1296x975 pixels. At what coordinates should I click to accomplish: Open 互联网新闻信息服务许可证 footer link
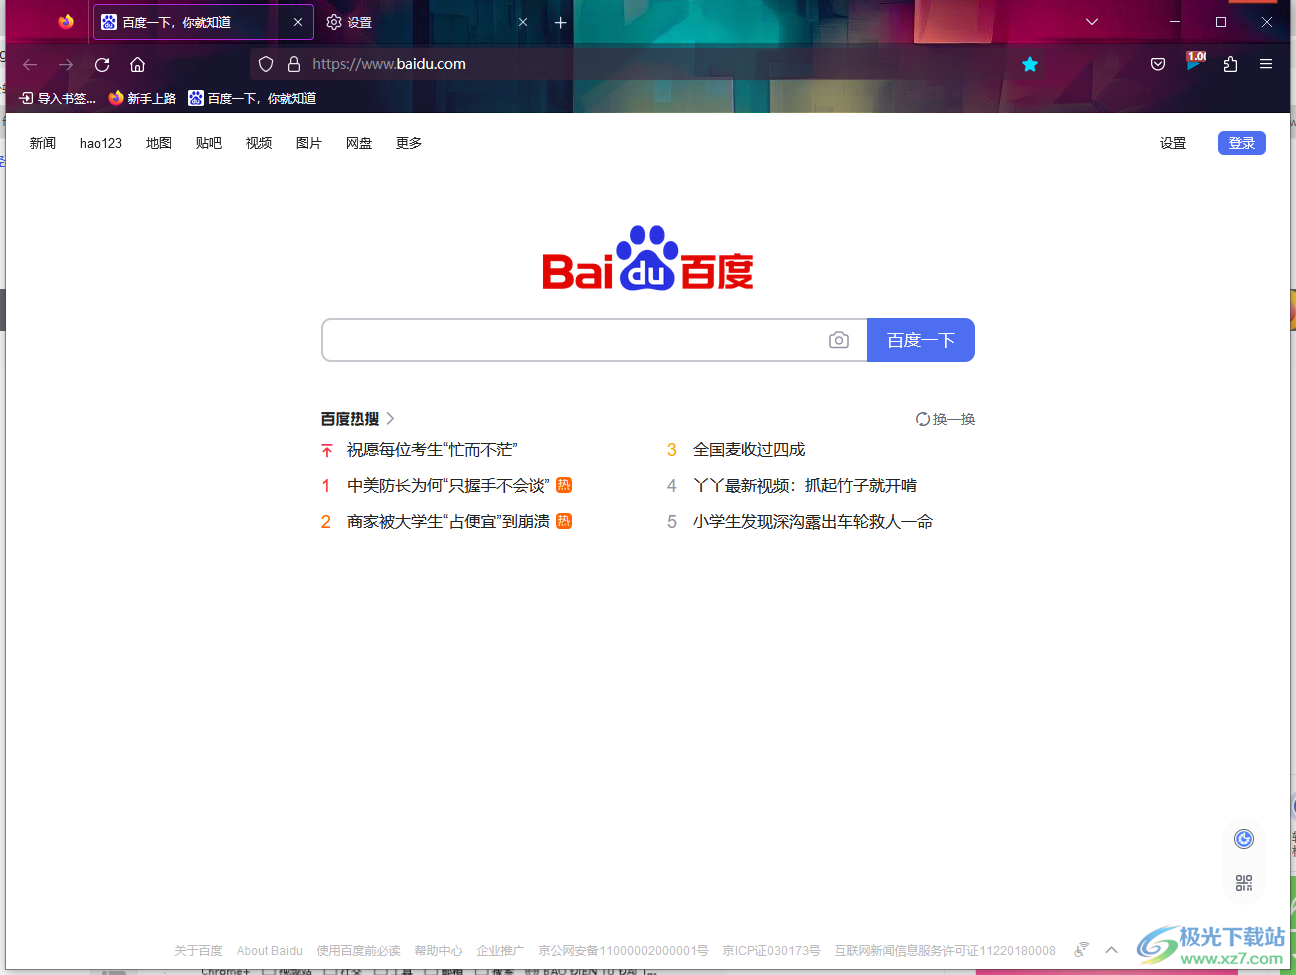point(945,951)
